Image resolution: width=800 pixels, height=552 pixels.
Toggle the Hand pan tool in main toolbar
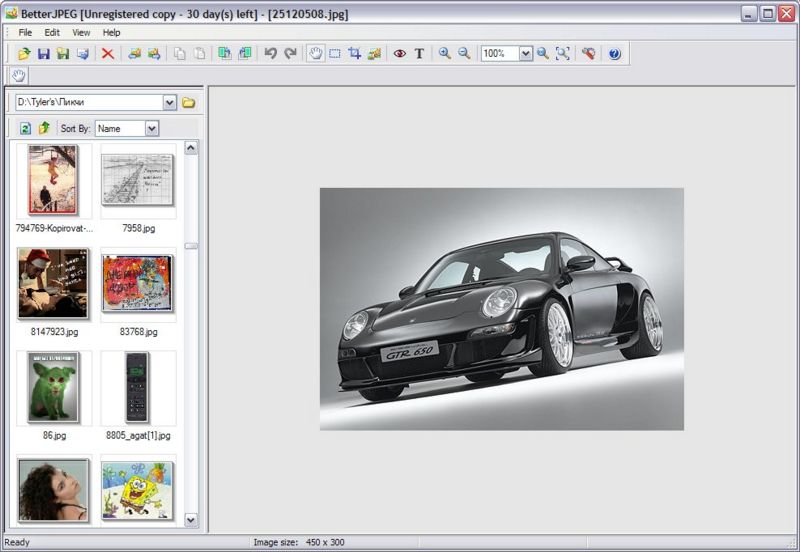click(x=315, y=53)
